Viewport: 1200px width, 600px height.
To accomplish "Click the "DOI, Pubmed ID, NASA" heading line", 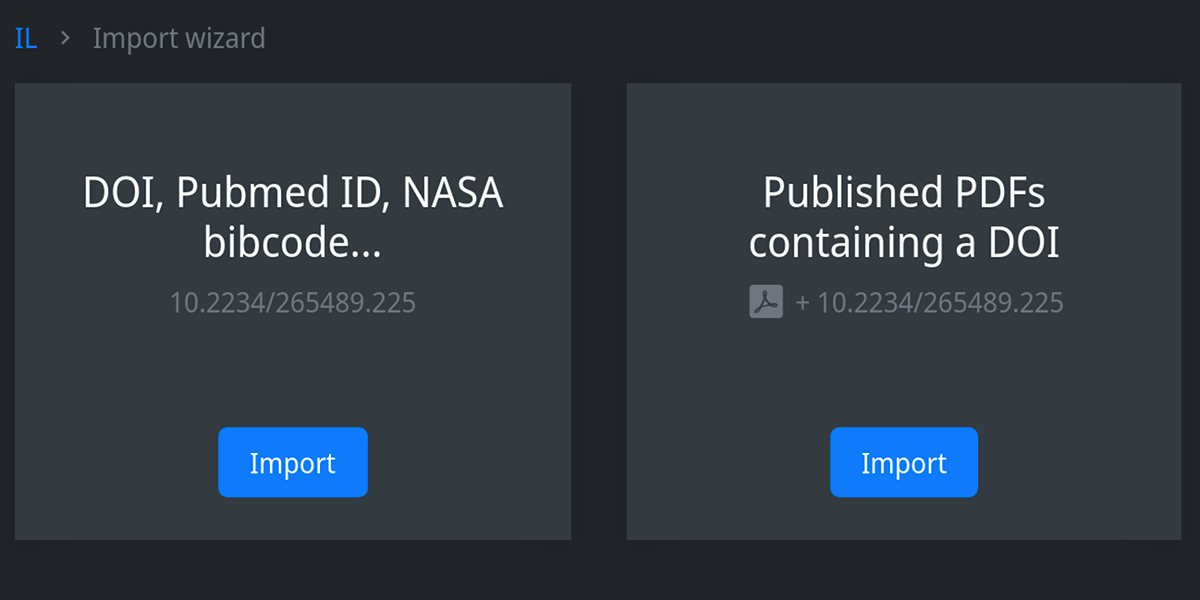I will click(x=292, y=193).
